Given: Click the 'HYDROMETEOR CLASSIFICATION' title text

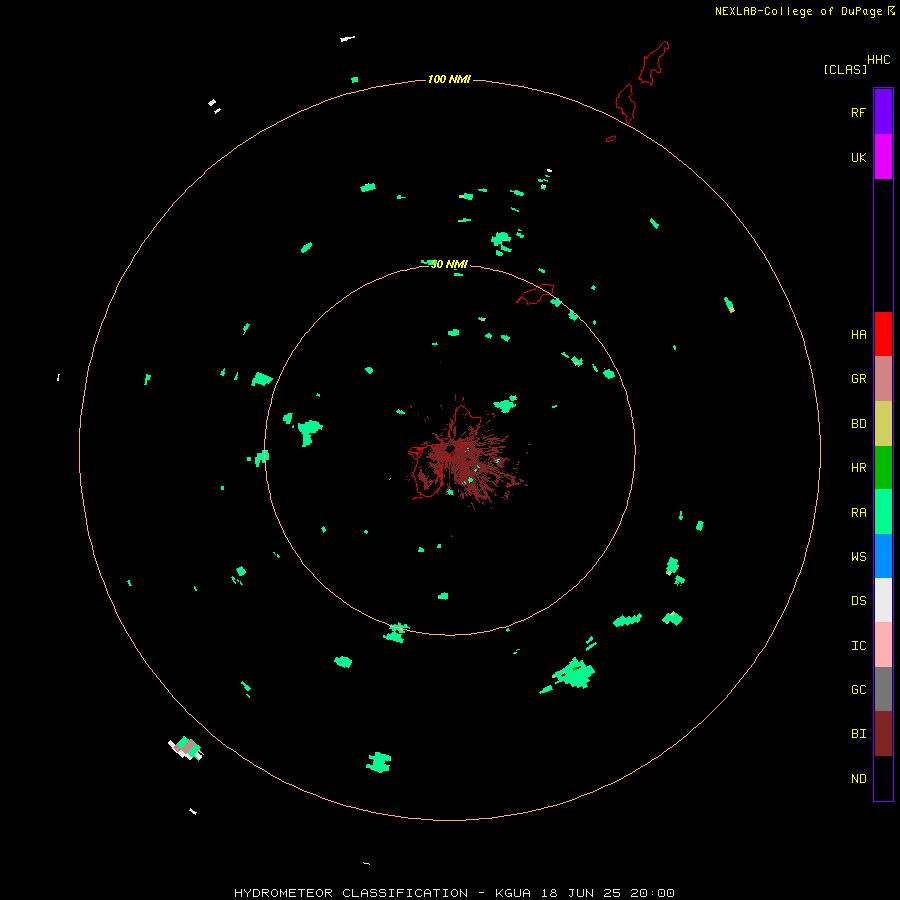Looking at the screenshot, I should [351, 893].
